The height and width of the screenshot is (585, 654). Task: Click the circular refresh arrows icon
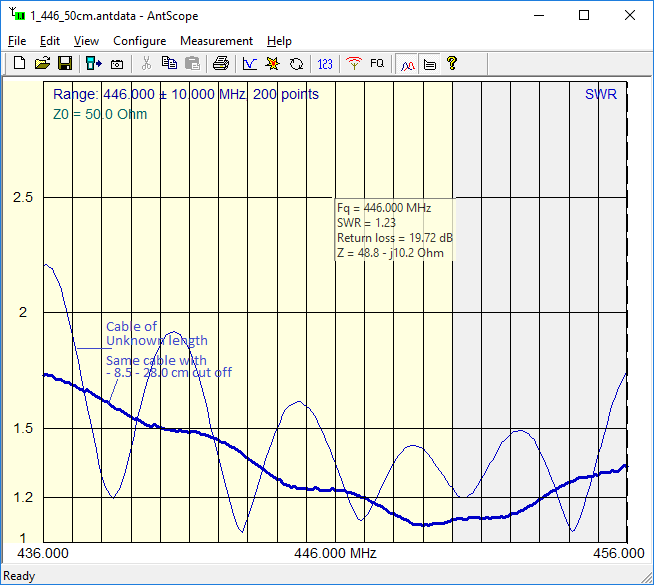pos(297,63)
